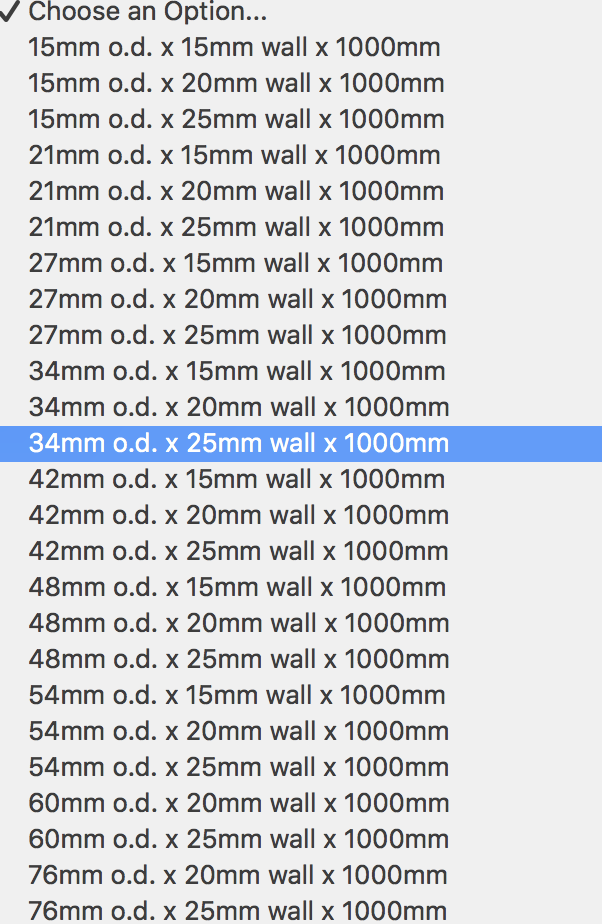Choose 15mm o.d. x 15mm wall option

(x=235, y=47)
